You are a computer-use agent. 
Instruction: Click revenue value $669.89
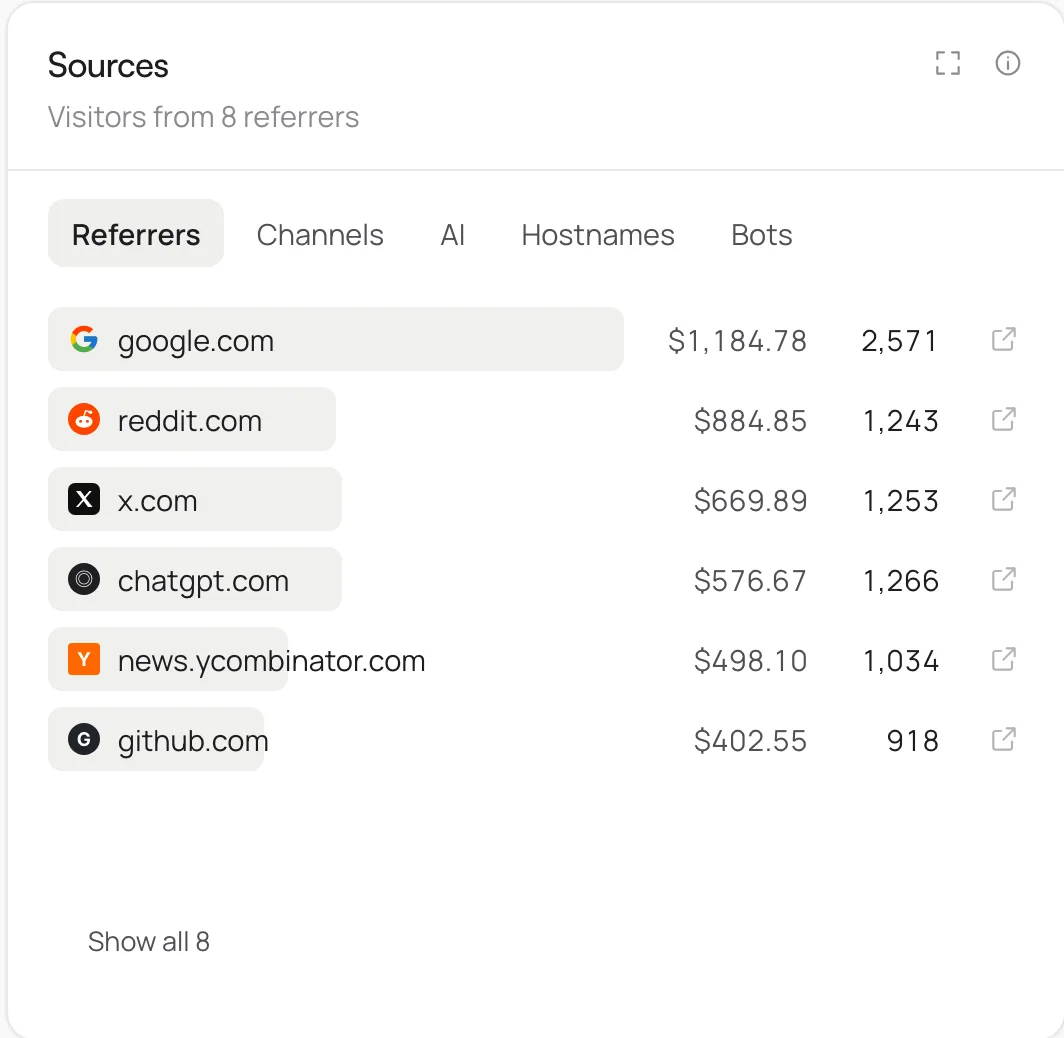(750, 501)
